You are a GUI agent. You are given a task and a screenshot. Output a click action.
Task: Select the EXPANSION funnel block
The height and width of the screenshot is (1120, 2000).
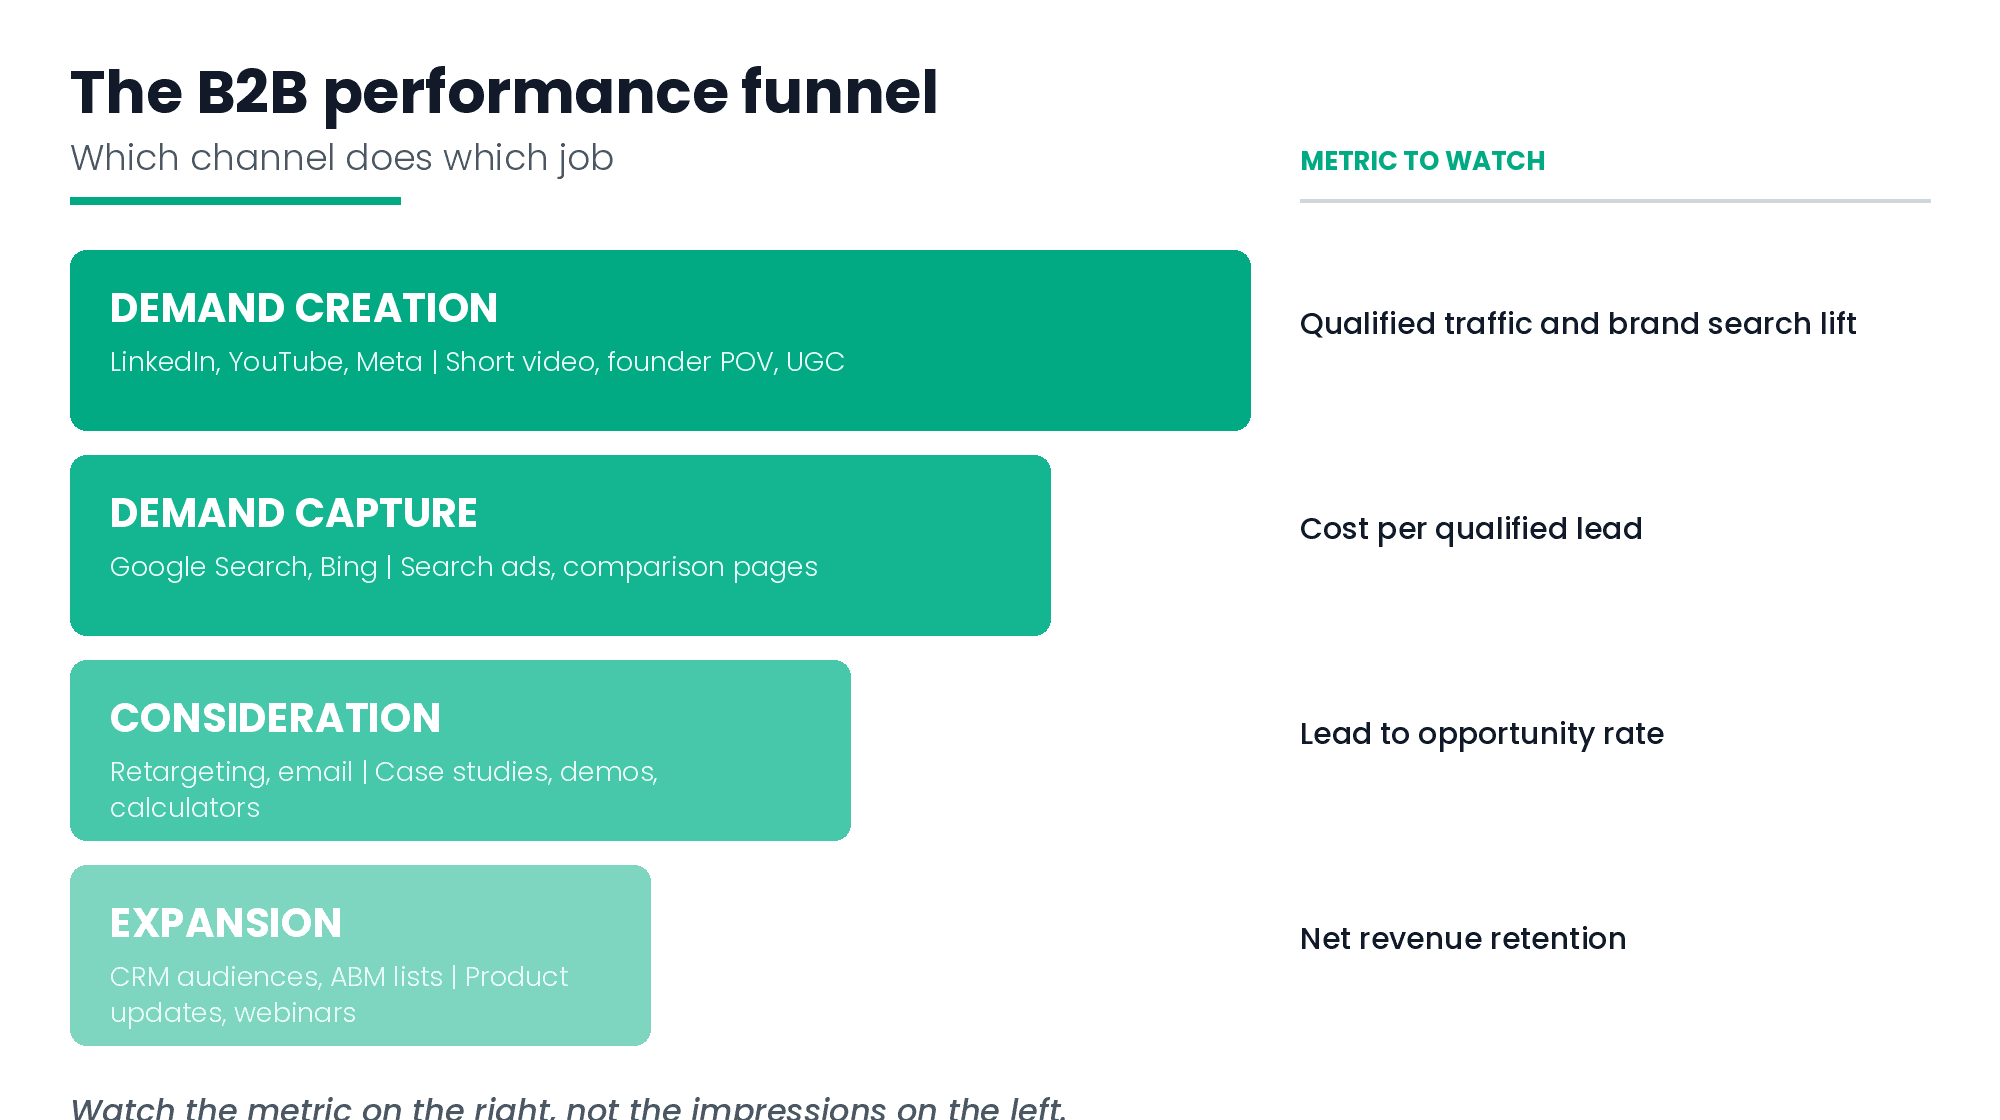pyautogui.click(x=360, y=955)
